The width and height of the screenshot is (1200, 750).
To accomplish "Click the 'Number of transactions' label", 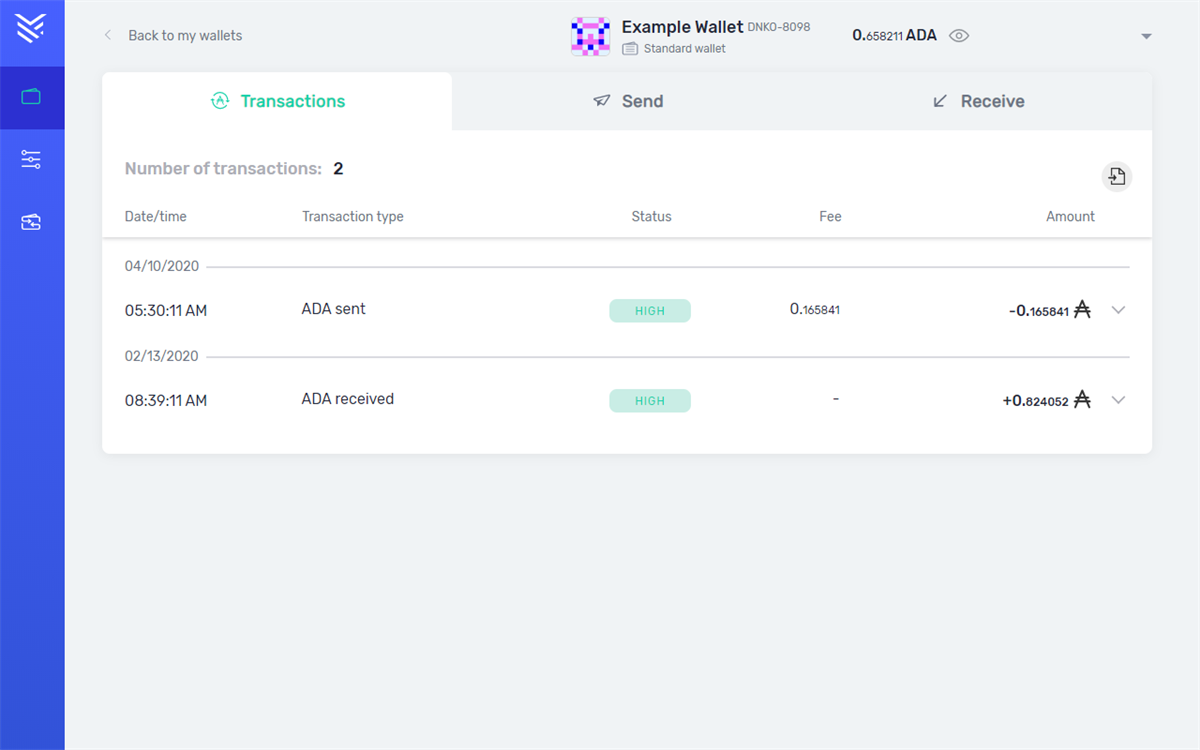I will [223, 169].
